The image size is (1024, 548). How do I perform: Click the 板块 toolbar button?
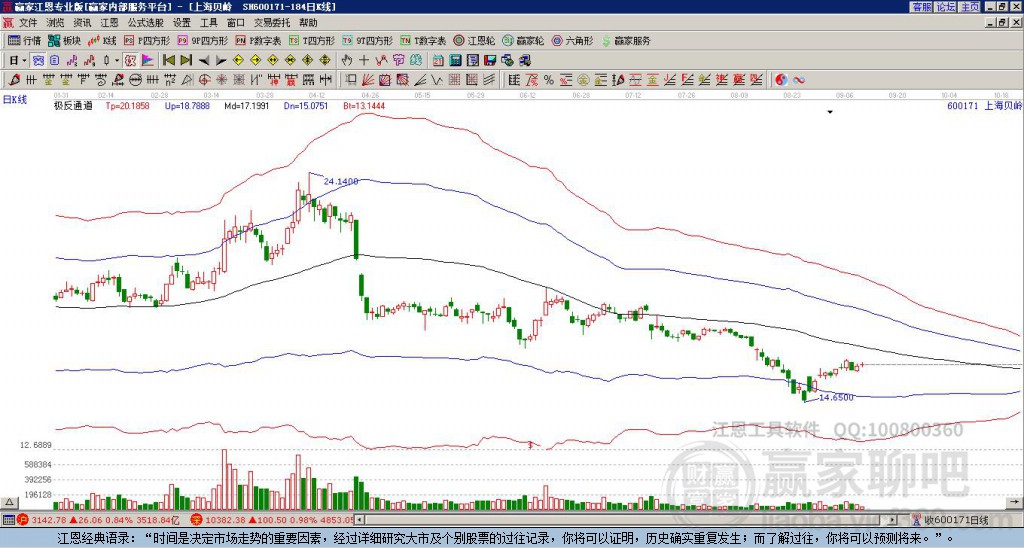(64, 40)
